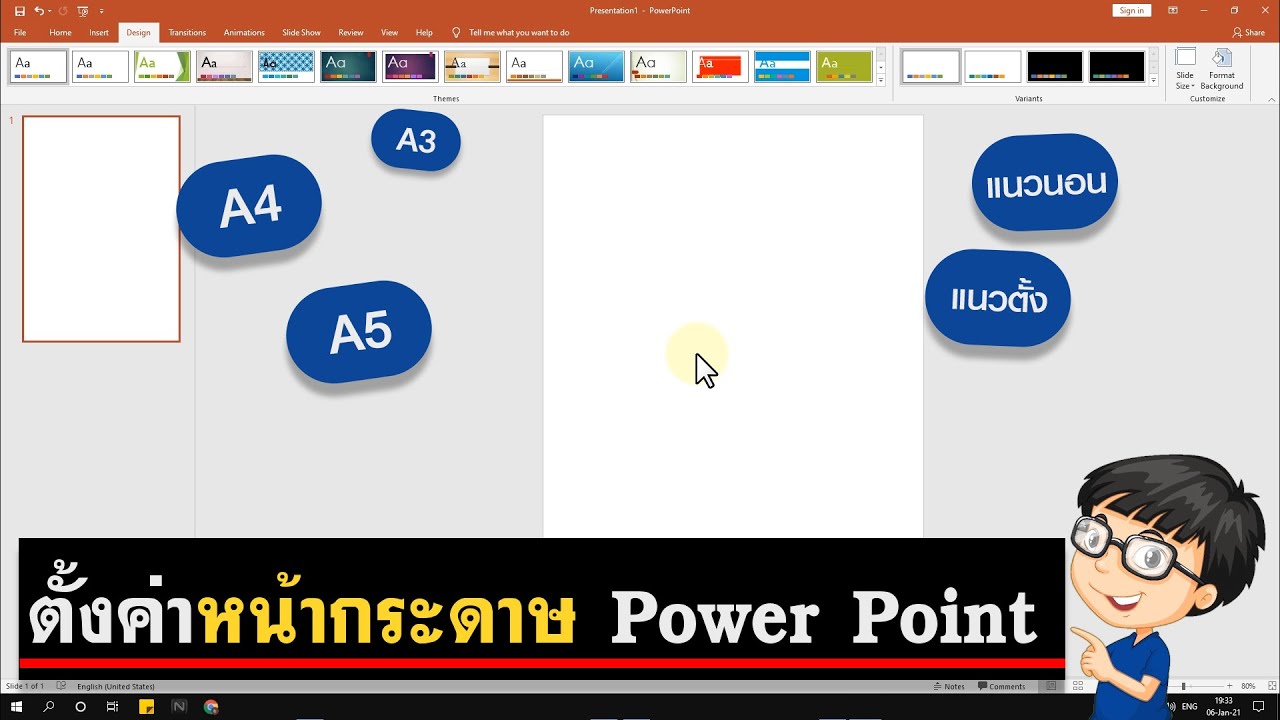Click the taskbar search magnifier icon
The image size is (1280, 720).
(x=49, y=707)
